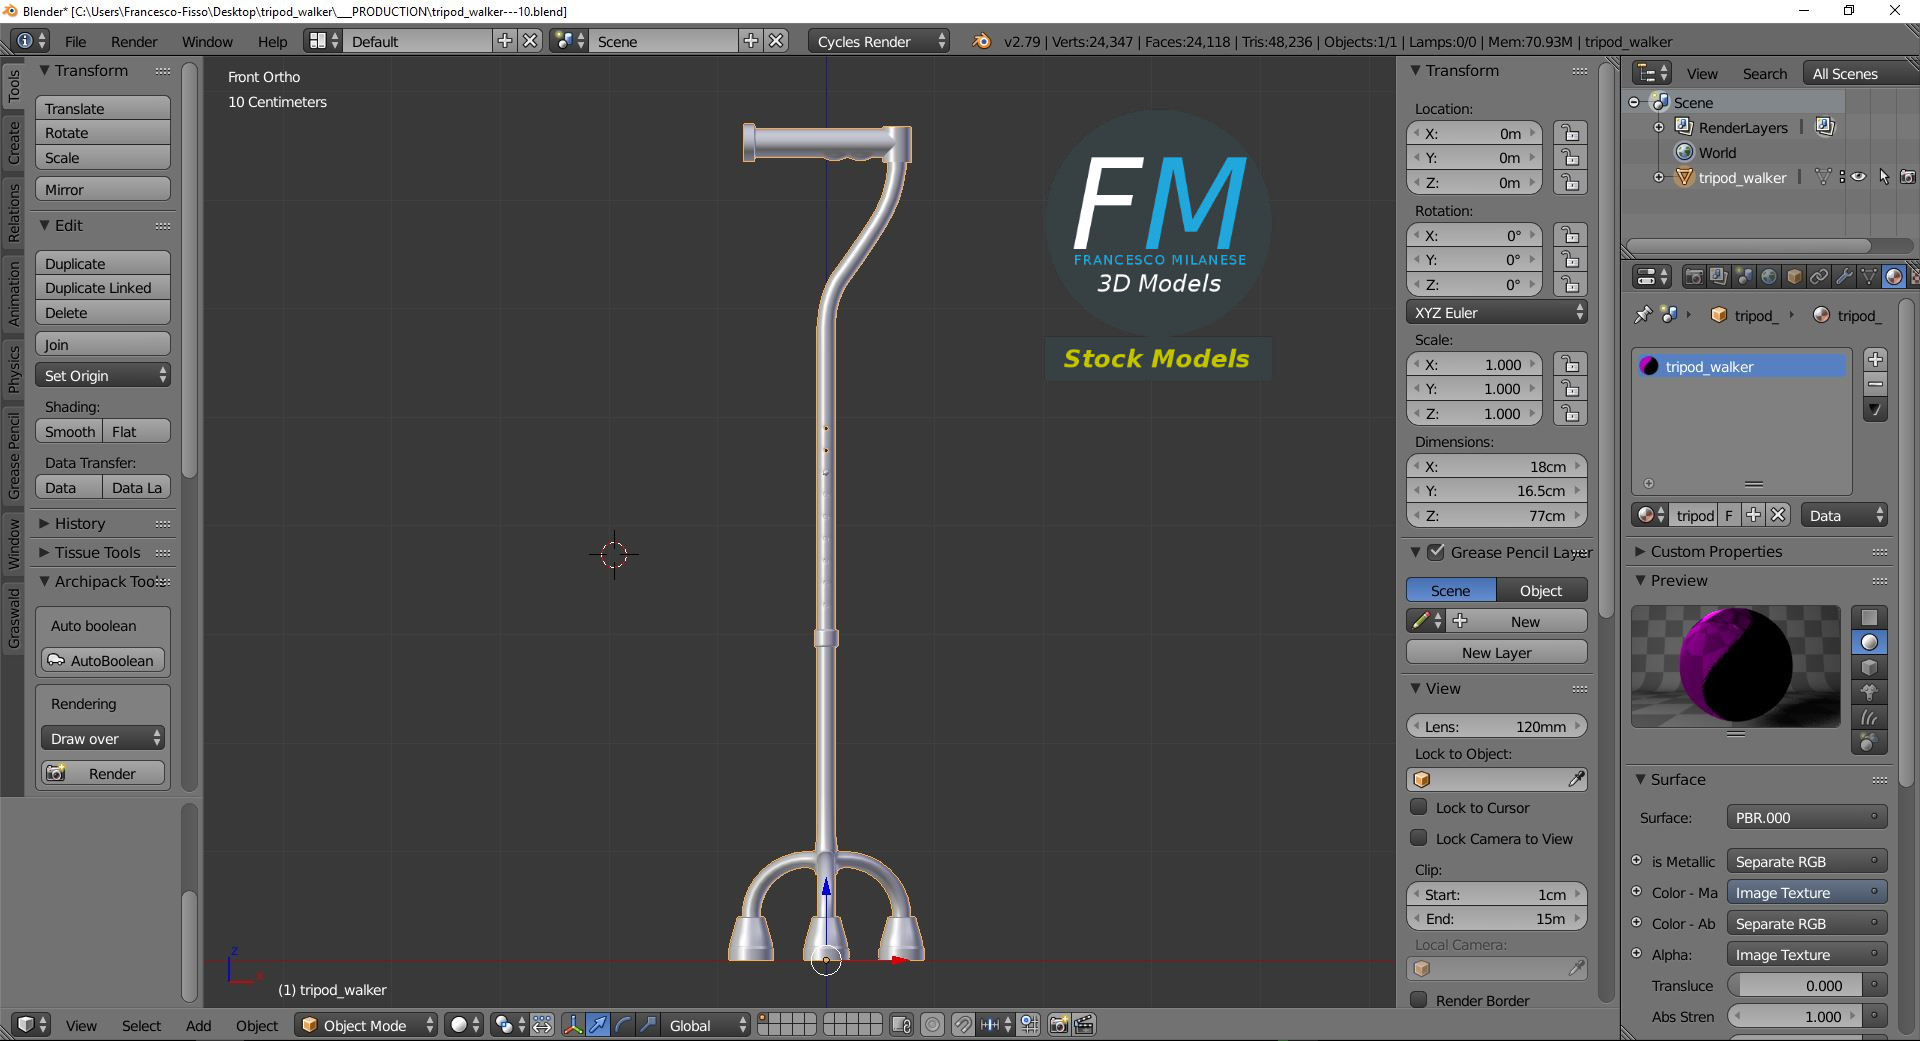The image size is (1920, 1041).
Task: Add a new material slot
Action: tap(1875, 360)
